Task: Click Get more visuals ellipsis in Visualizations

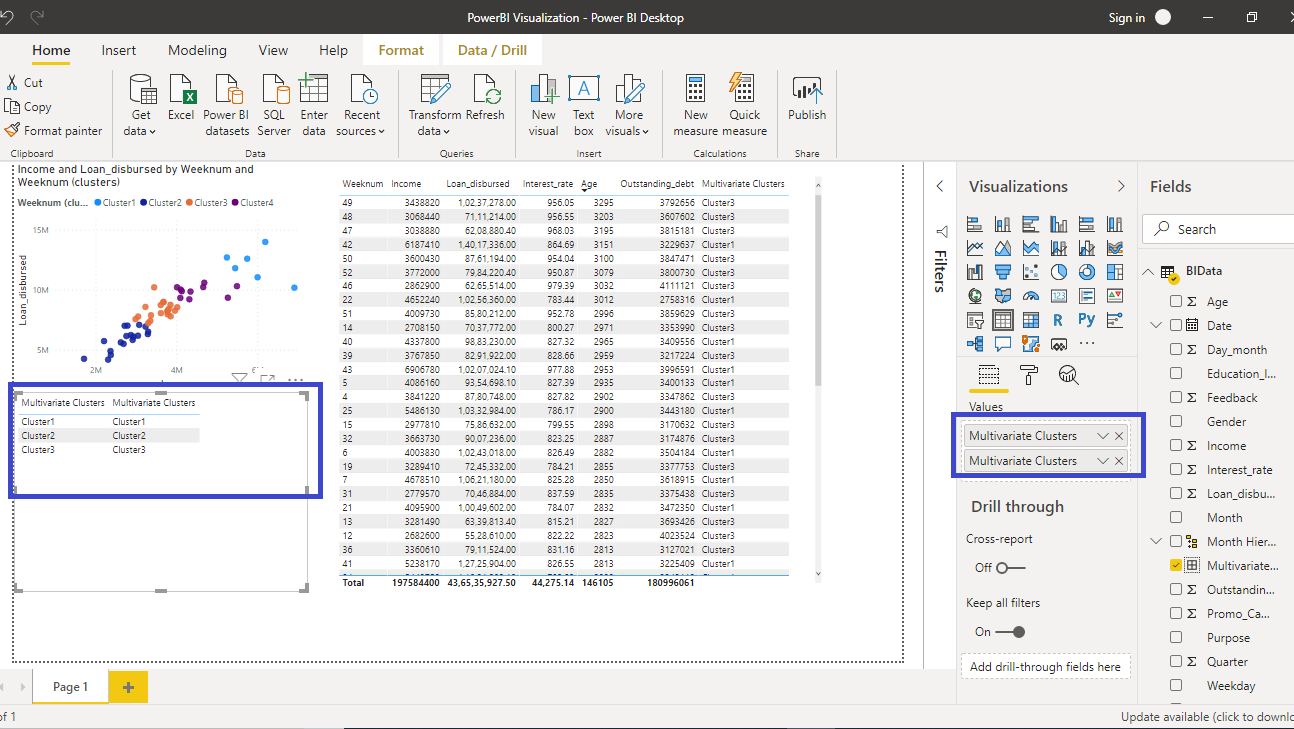Action: pyautogui.click(x=1087, y=343)
